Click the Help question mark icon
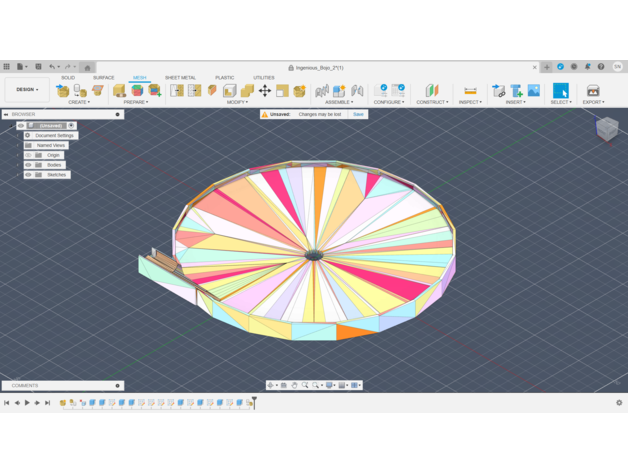Viewport: 628px width, 472px height. (601, 67)
